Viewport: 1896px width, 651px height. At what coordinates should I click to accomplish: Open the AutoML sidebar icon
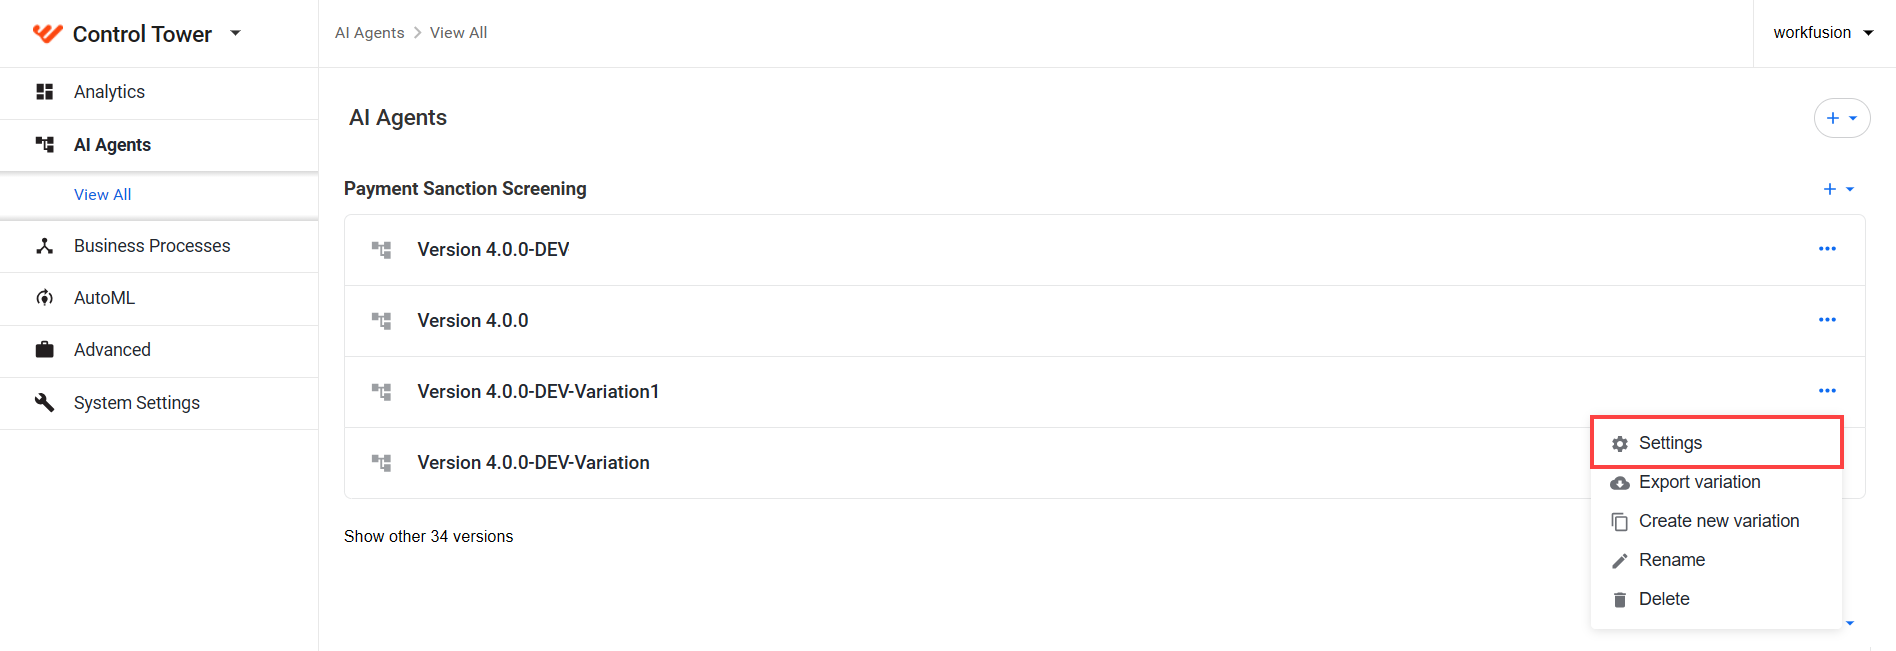pyautogui.click(x=44, y=298)
